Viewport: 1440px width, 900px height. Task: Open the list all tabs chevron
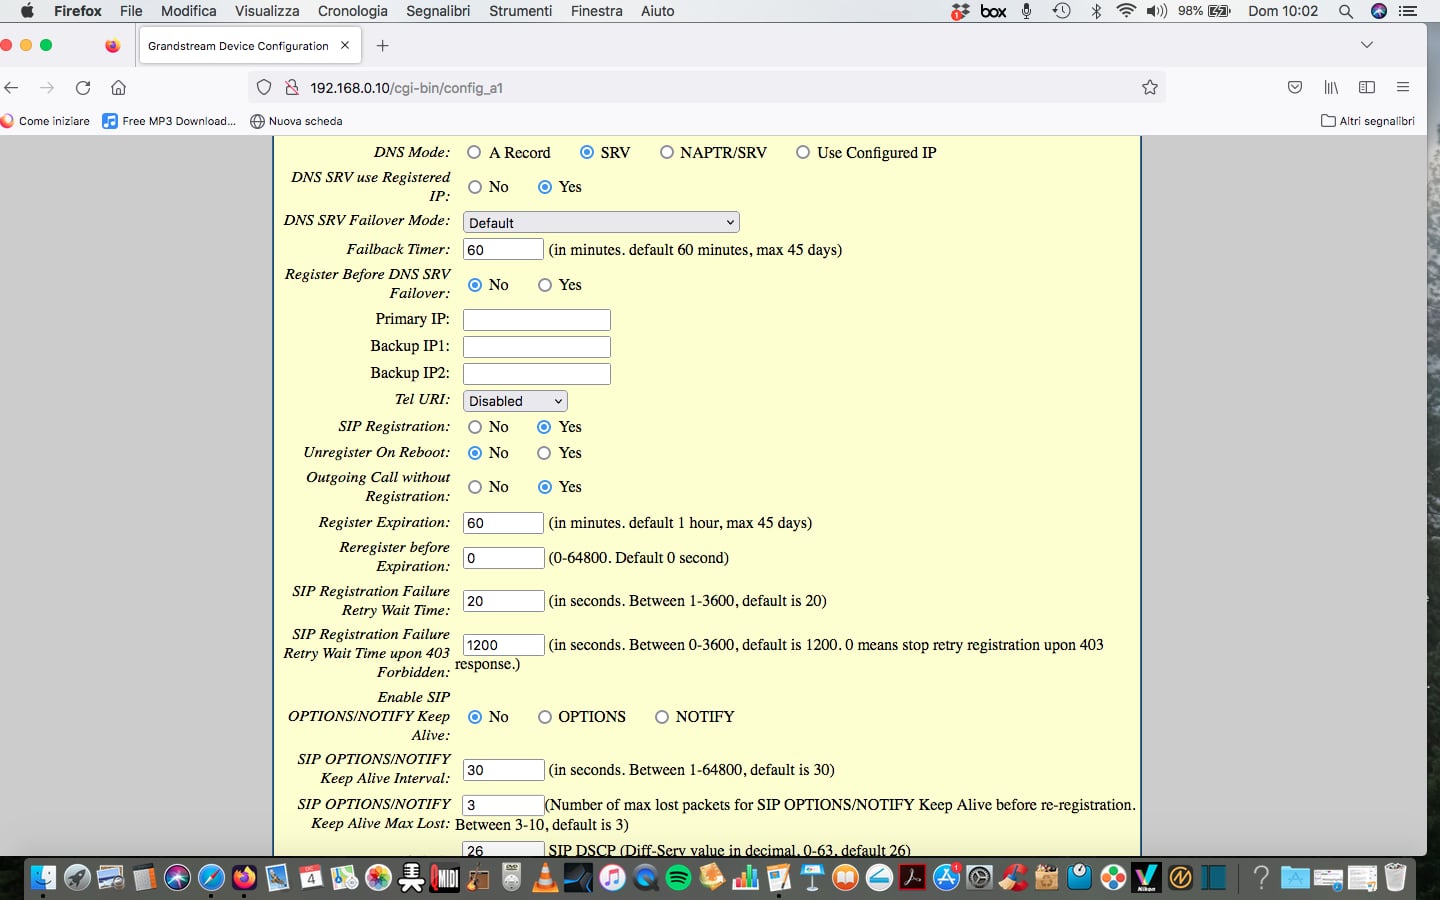tap(1367, 45)
